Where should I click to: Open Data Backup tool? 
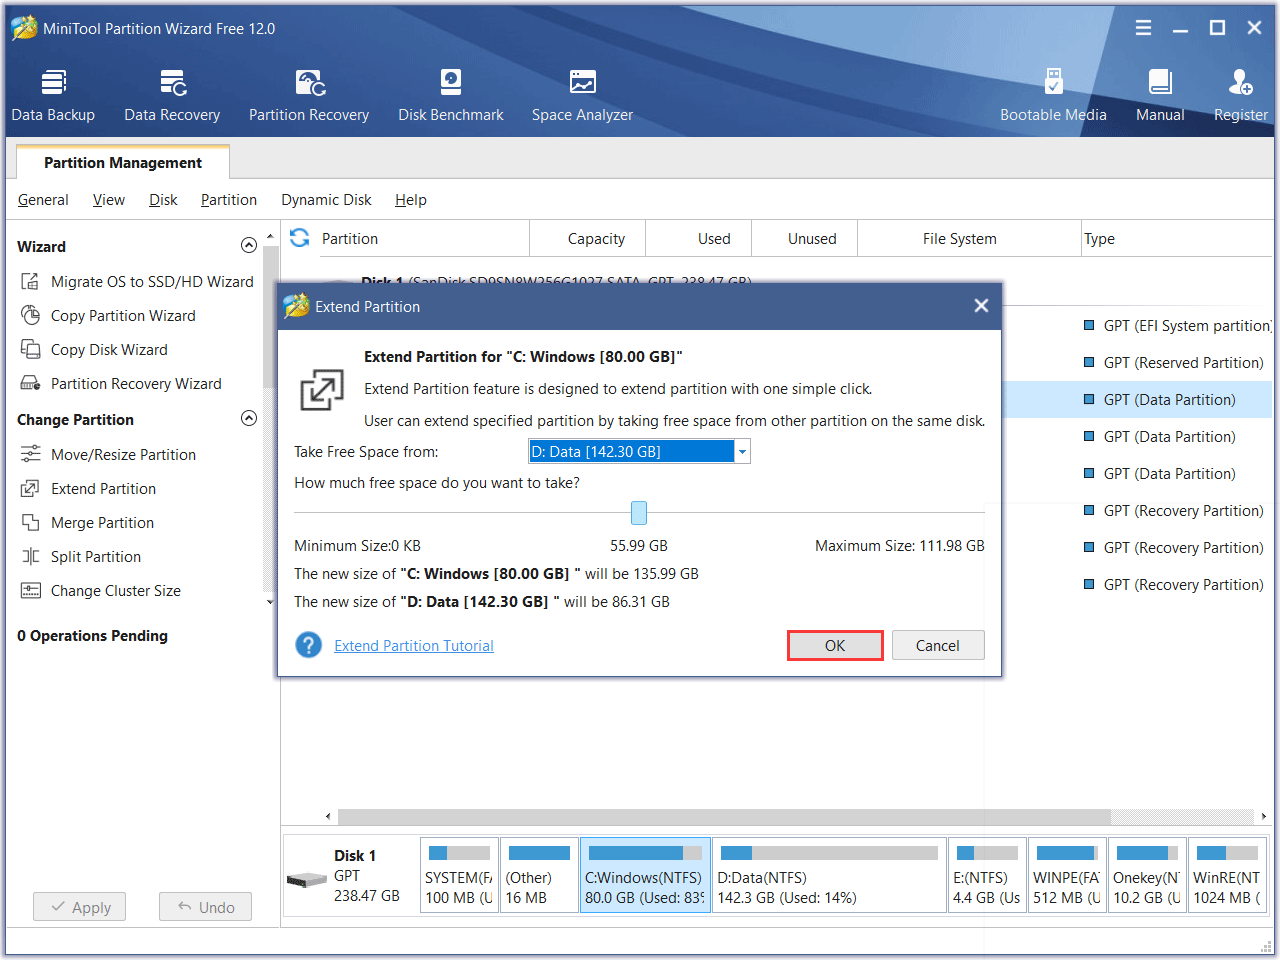tap(53, 96)
